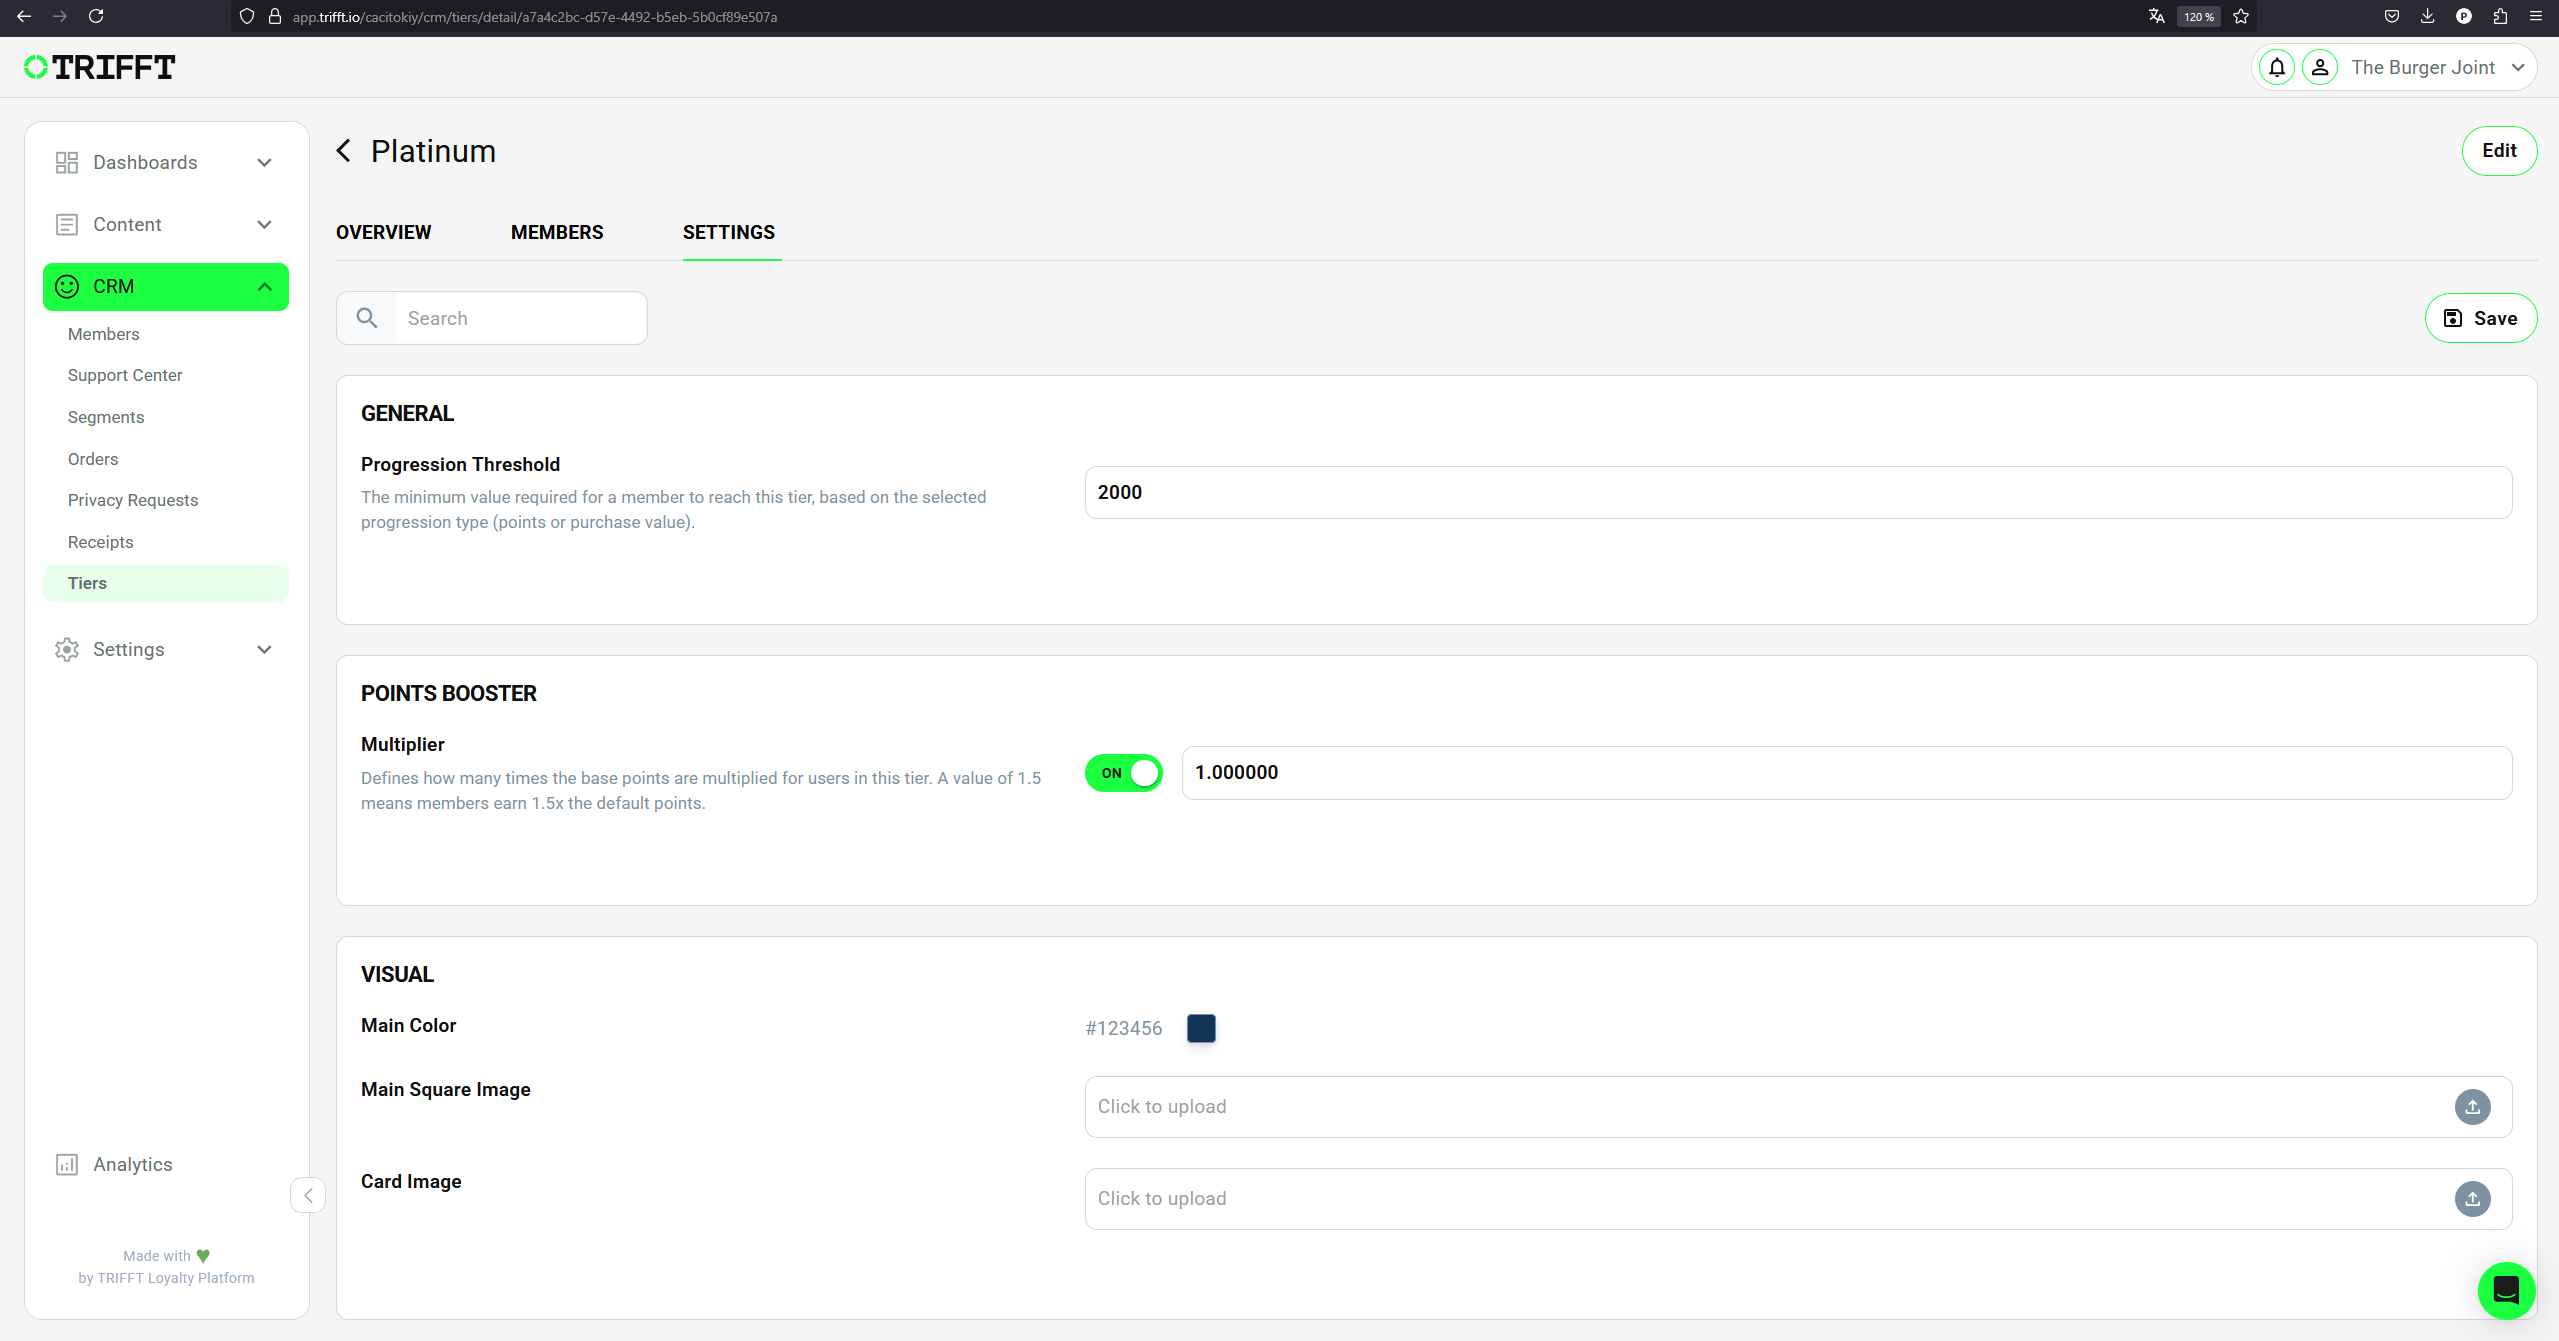Turn off the Points Booster multiplier toggle

click(1124, 773)
